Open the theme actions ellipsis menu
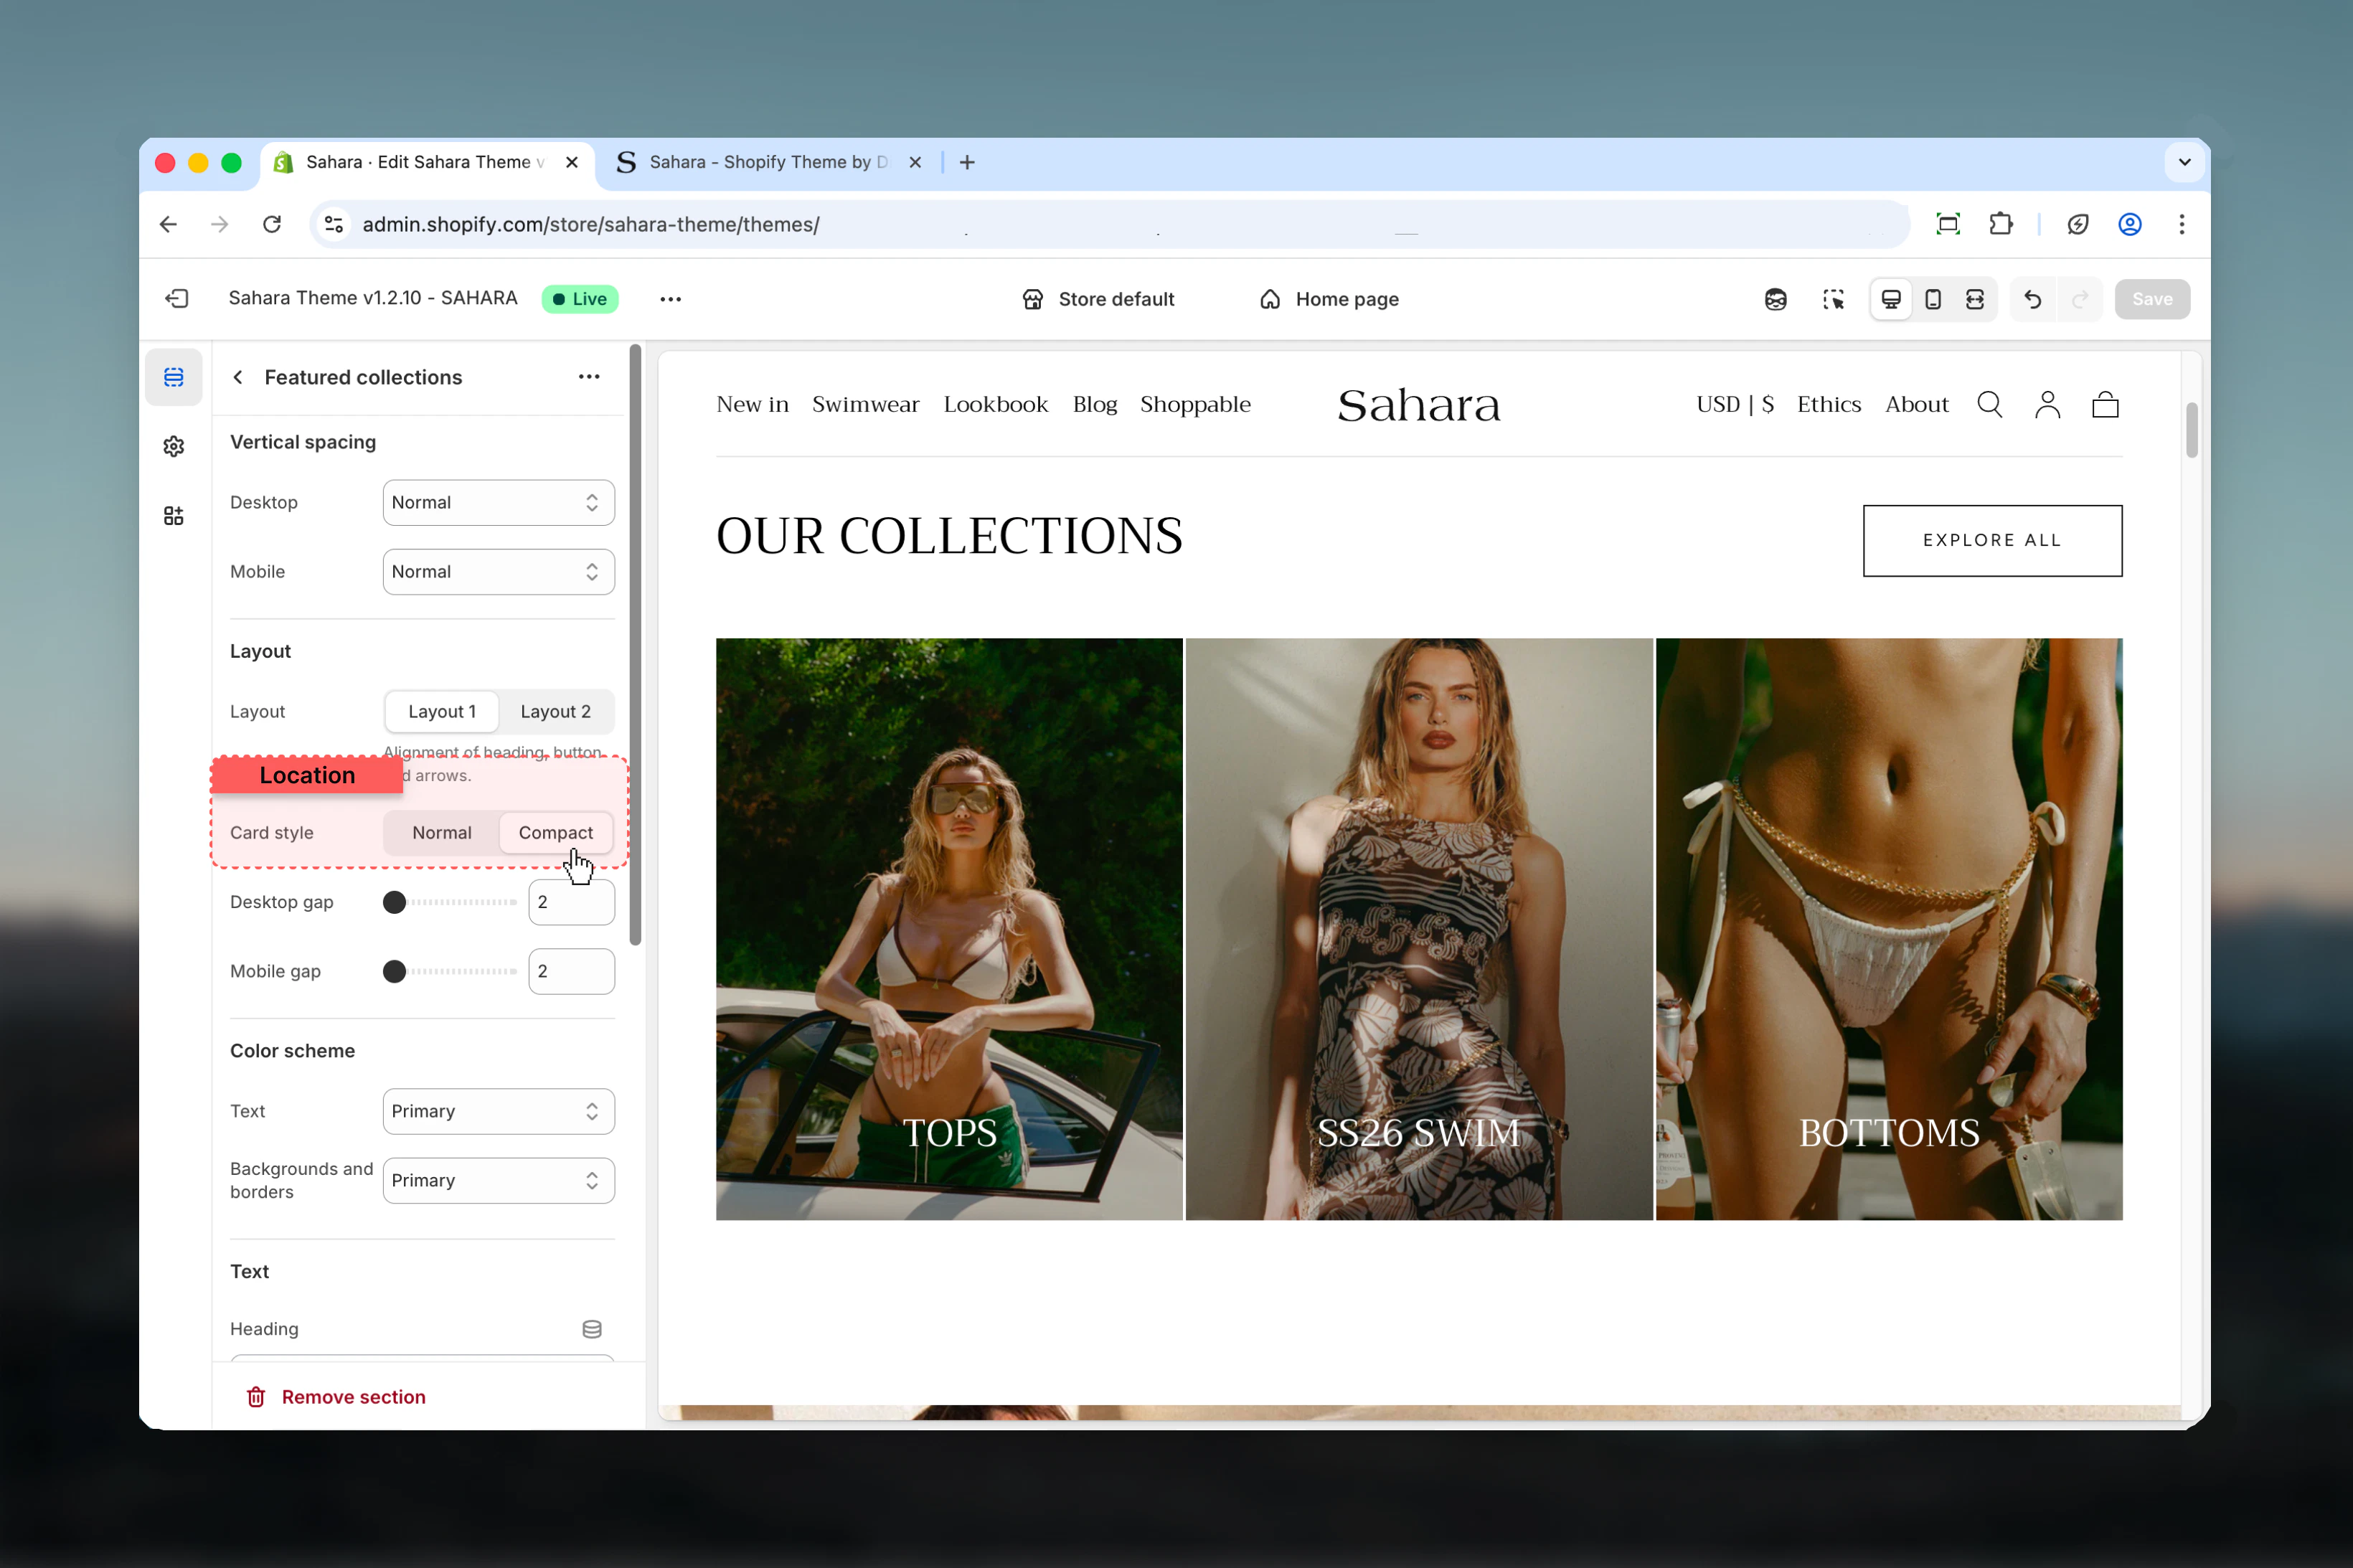The height and width of the screenshot is (1568, 2353). 670,299
